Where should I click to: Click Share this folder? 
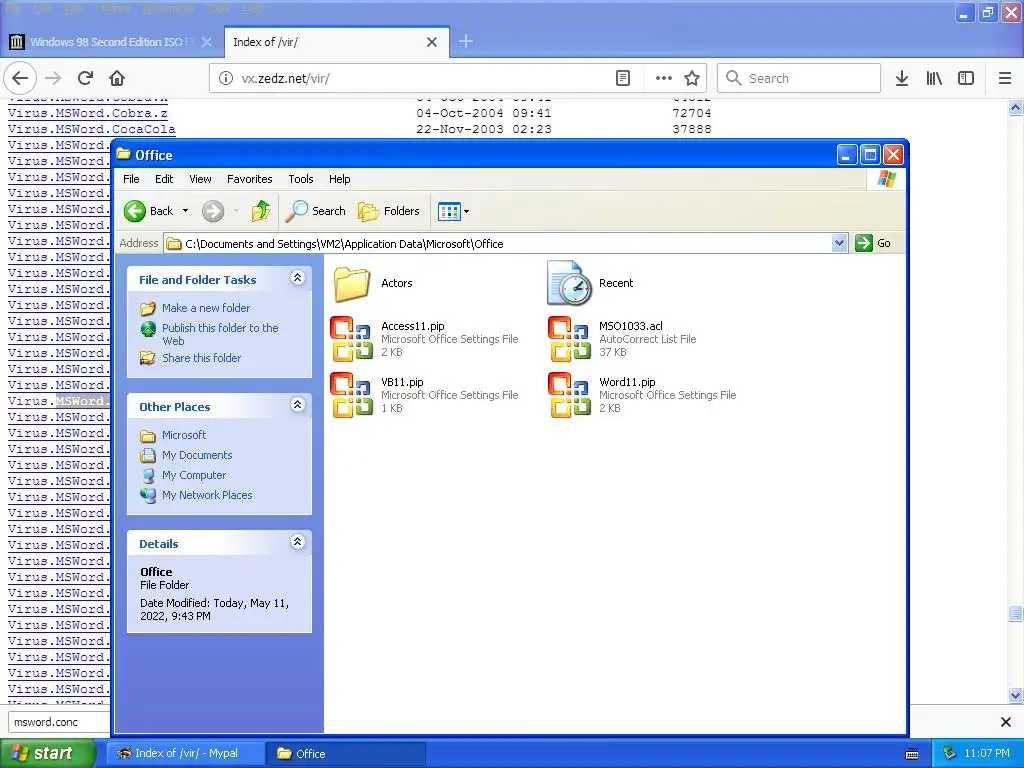pyautogui.click(x=201, y=358)
